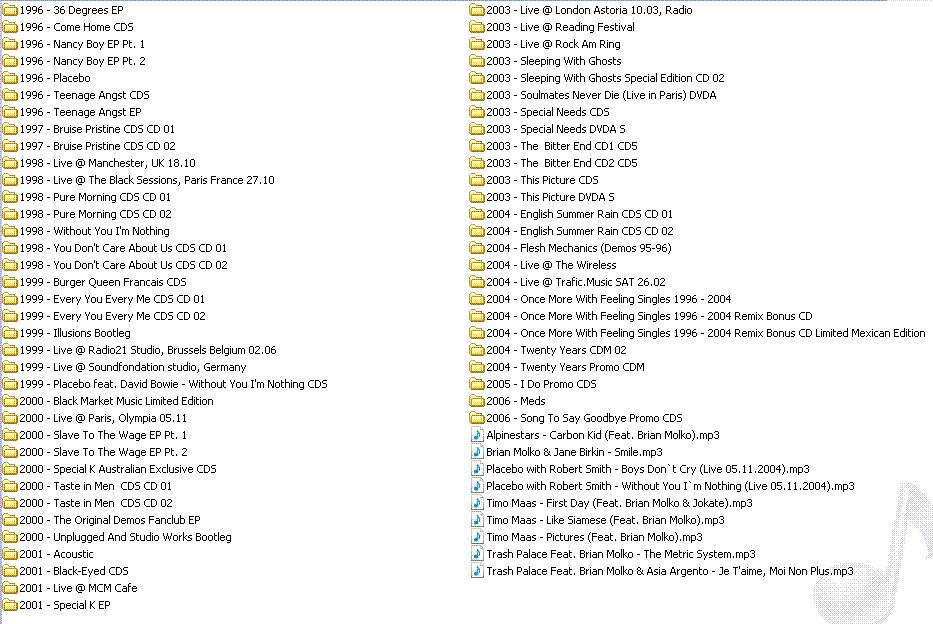Select folder icon of '2004 - Flesh Mechanics (Demos 95-96)'
933x624 pixels.
pyautogui.click(x=477, y=248)
